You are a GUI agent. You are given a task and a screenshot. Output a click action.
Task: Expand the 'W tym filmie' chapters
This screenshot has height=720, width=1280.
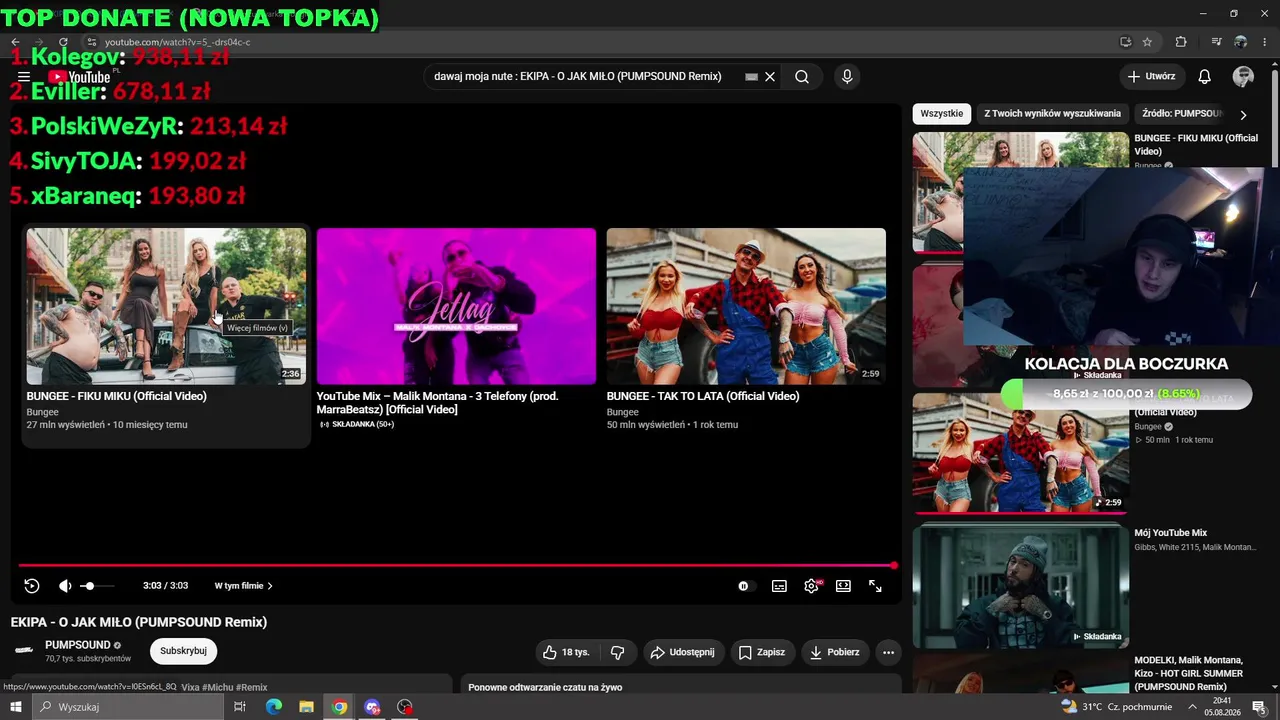(x=243, y=586)
